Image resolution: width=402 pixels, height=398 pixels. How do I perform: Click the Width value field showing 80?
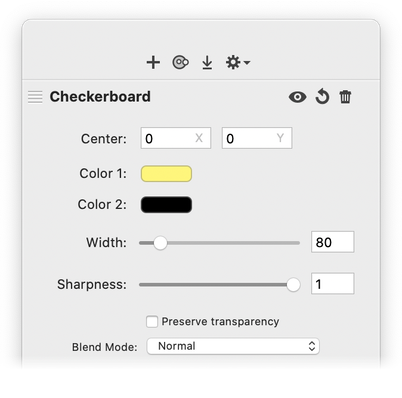click(x=333, y=242)
